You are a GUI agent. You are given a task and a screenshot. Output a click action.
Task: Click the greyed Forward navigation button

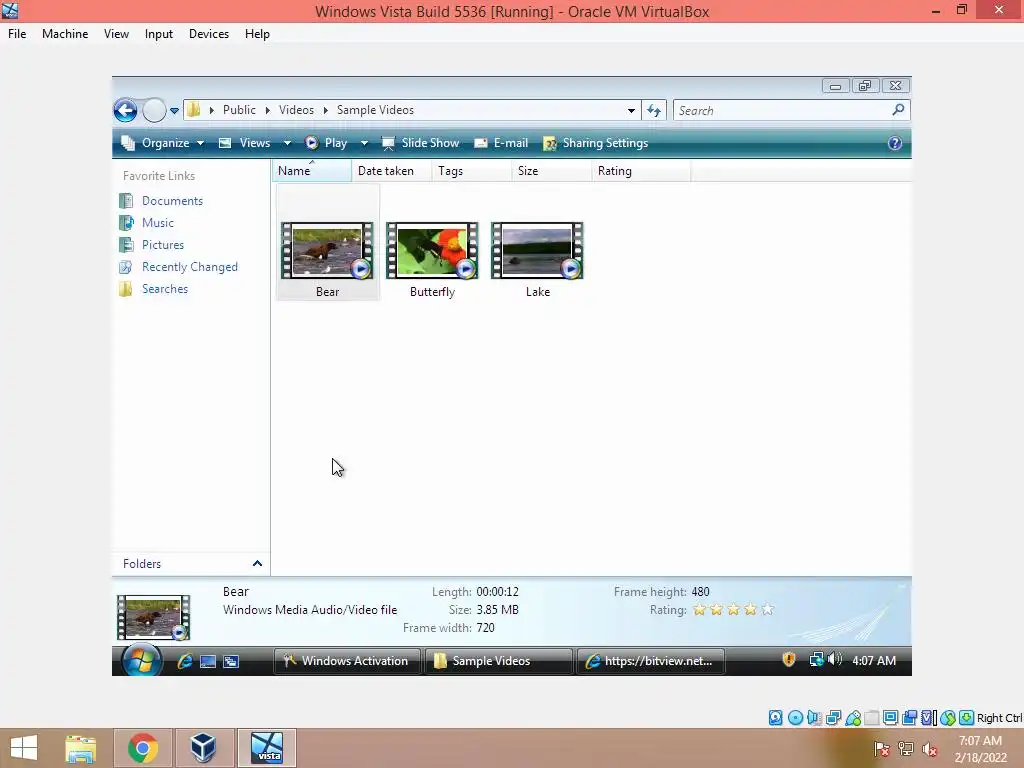click(x=154, y=110)
